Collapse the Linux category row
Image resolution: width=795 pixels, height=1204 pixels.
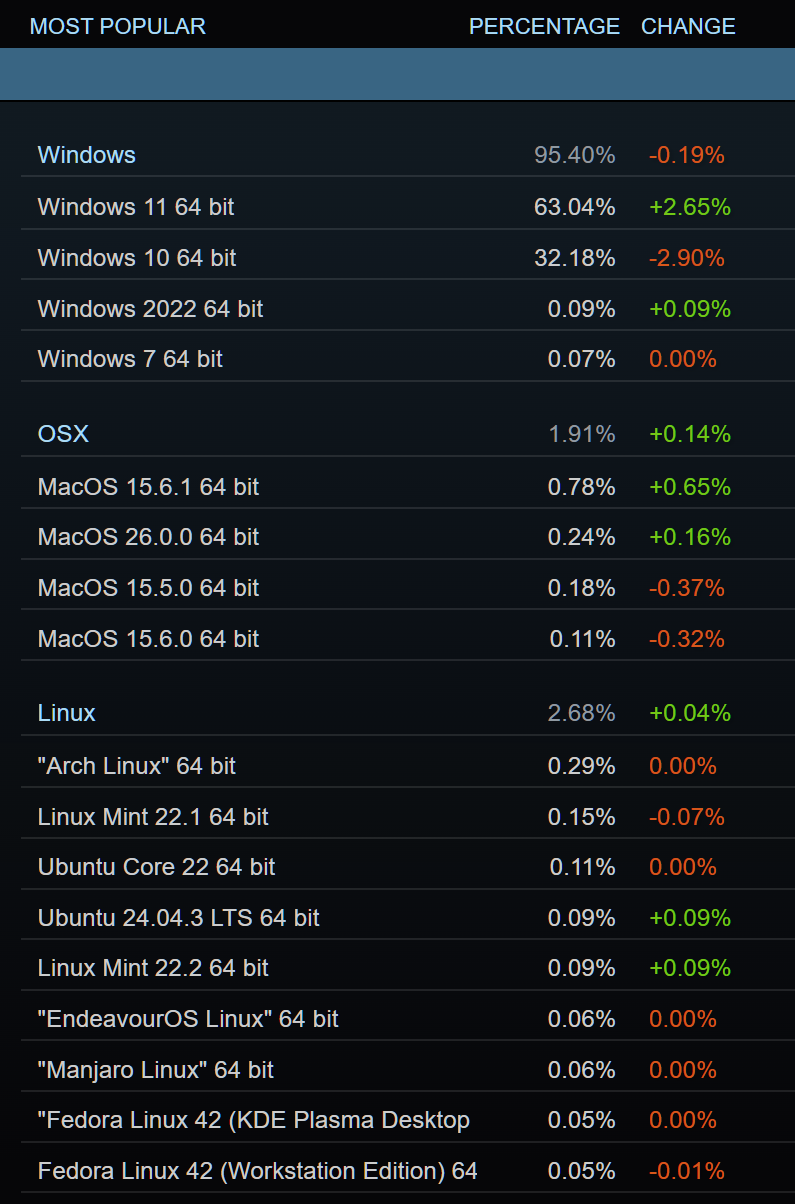coord(67,713)
